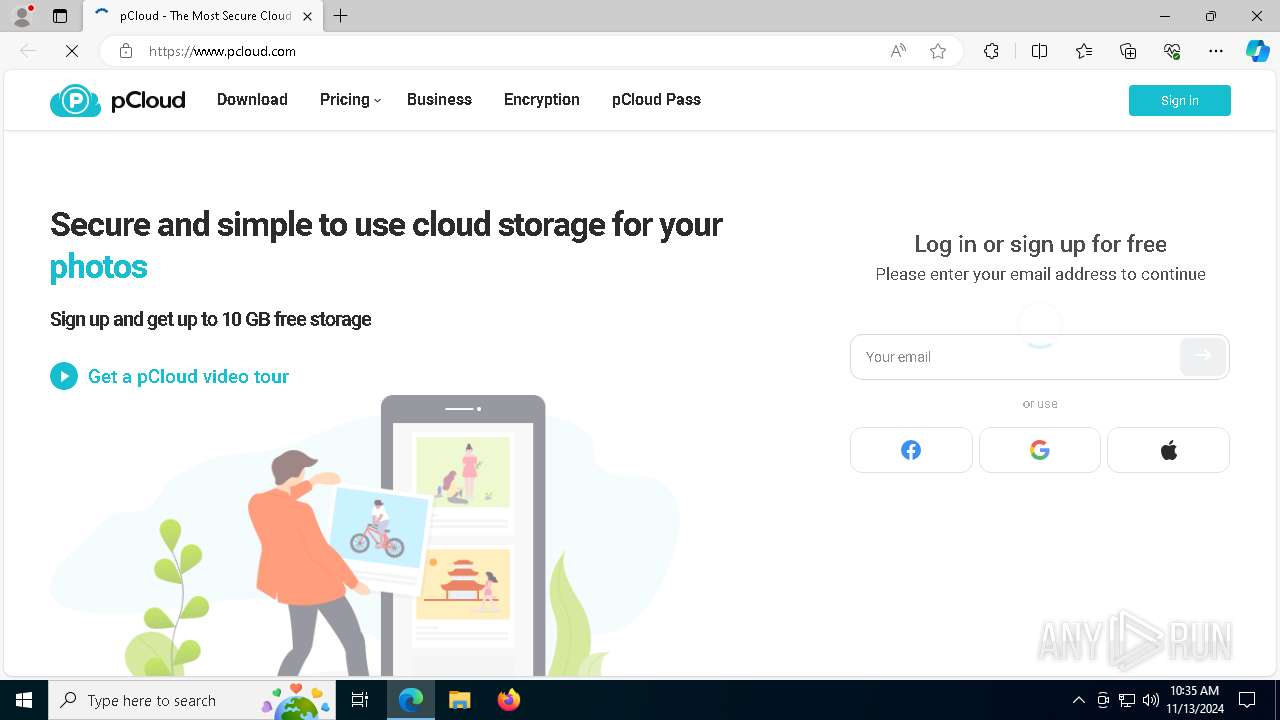
Task: Click the pCloud logo
Action: (118, 100)
